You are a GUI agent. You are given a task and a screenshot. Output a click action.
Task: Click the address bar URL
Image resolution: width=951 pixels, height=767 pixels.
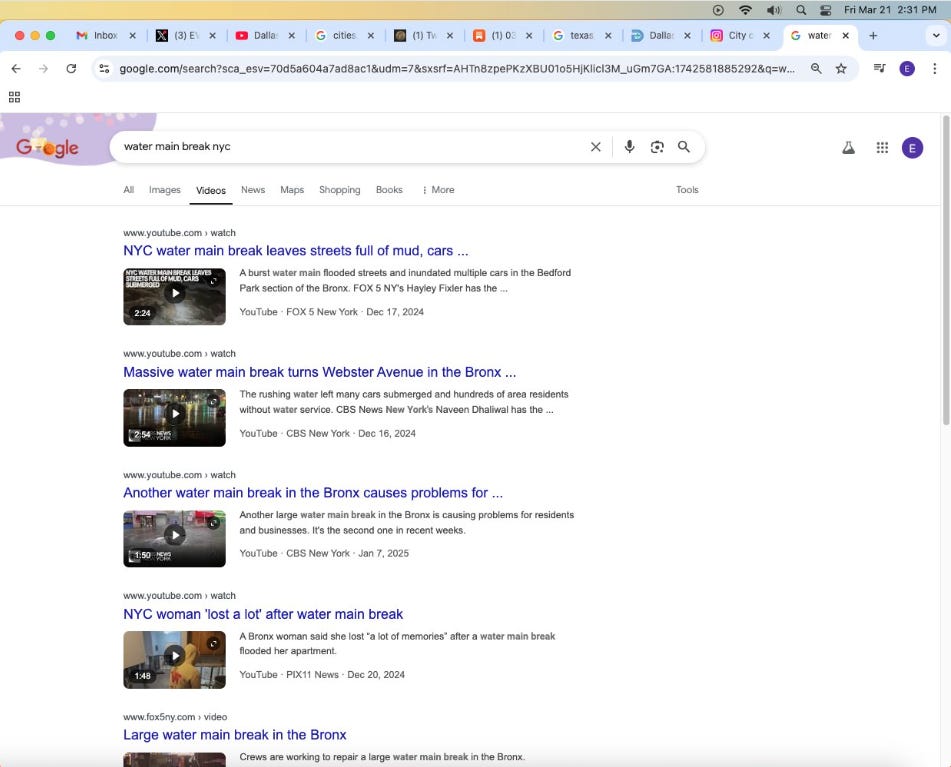click(457, 69)
